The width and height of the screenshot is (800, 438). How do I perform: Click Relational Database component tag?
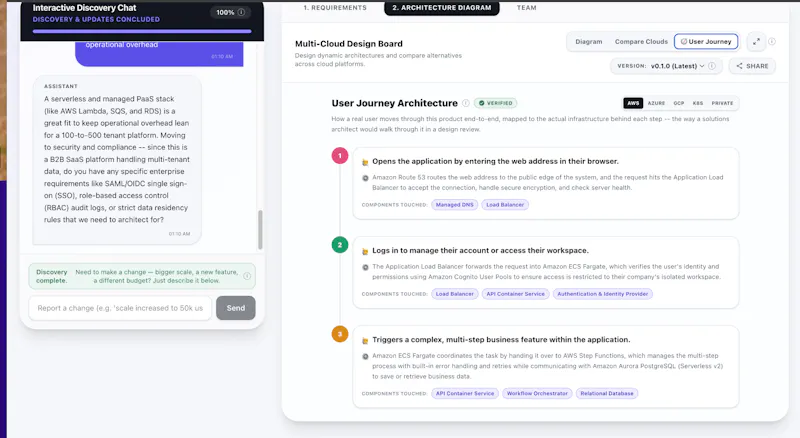point(607,394)
